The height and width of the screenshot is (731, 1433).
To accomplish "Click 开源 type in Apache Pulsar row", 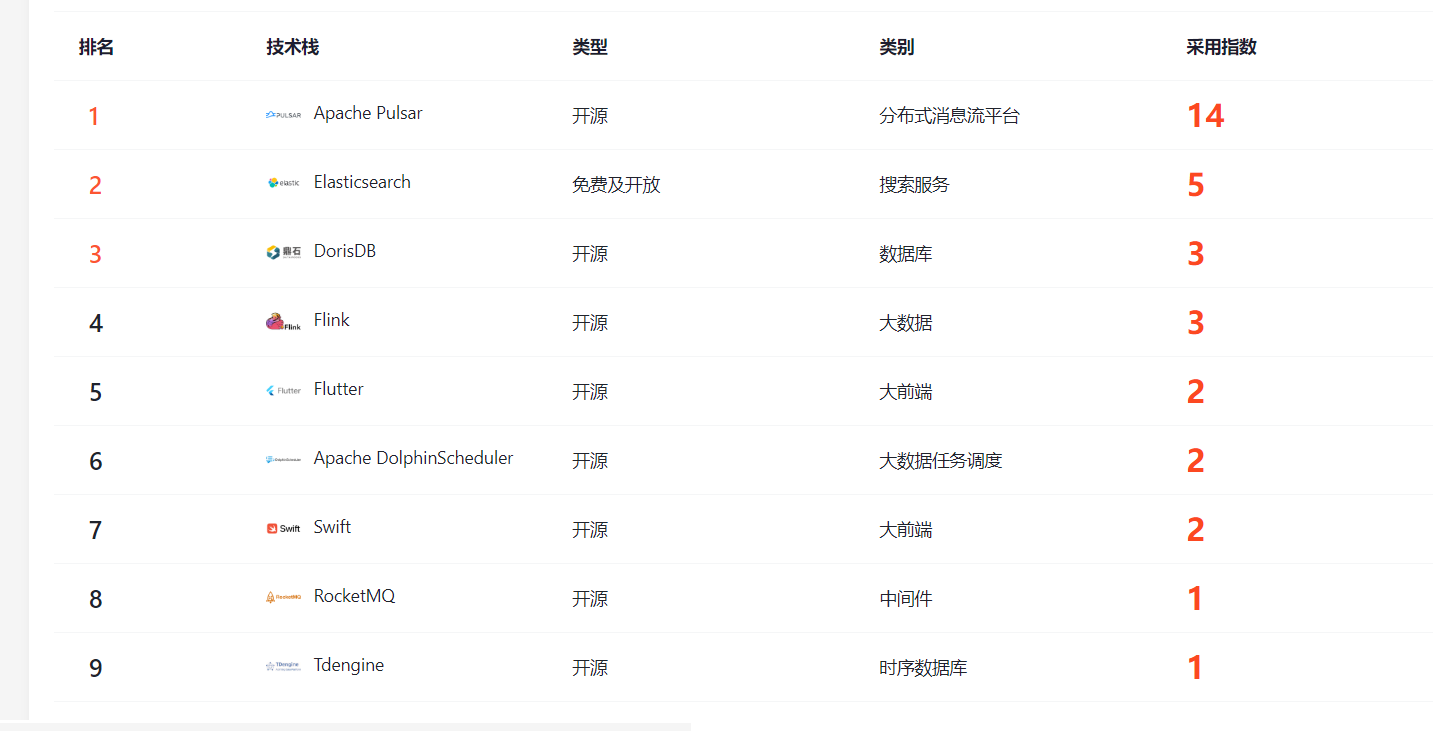I will (590, 116).
